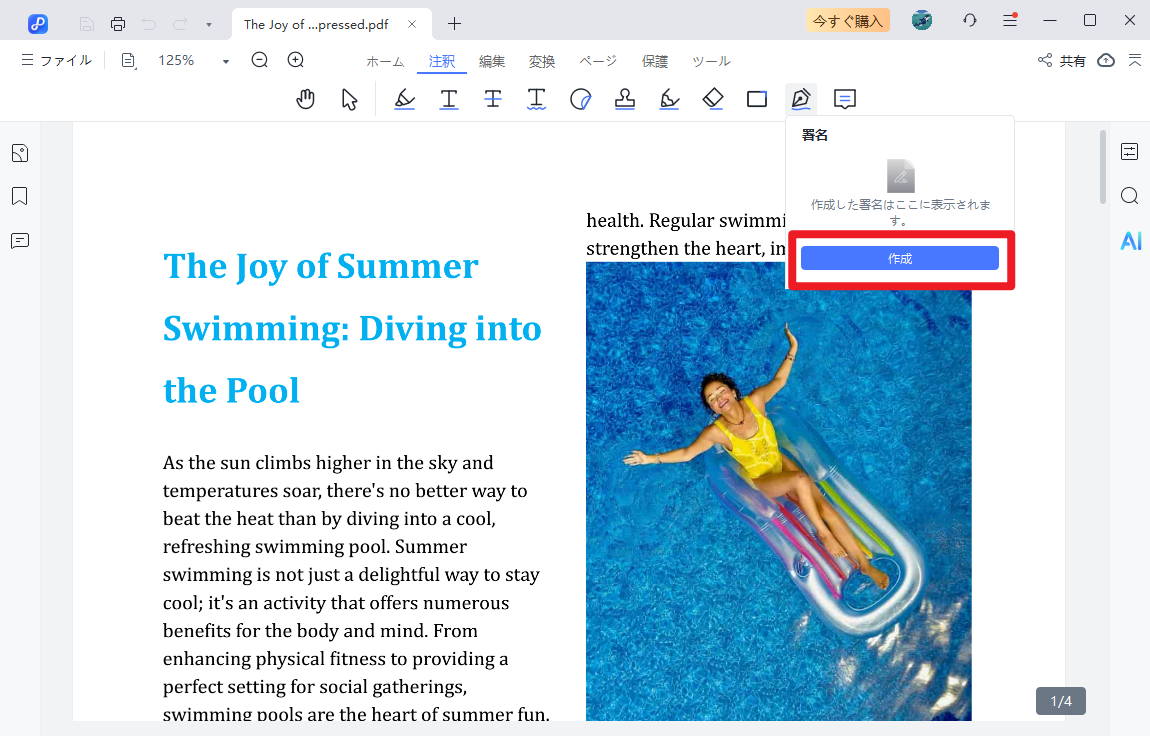Select the Eraser tool
Screen dimensions: 1150x736
click(x=712, y=99)
